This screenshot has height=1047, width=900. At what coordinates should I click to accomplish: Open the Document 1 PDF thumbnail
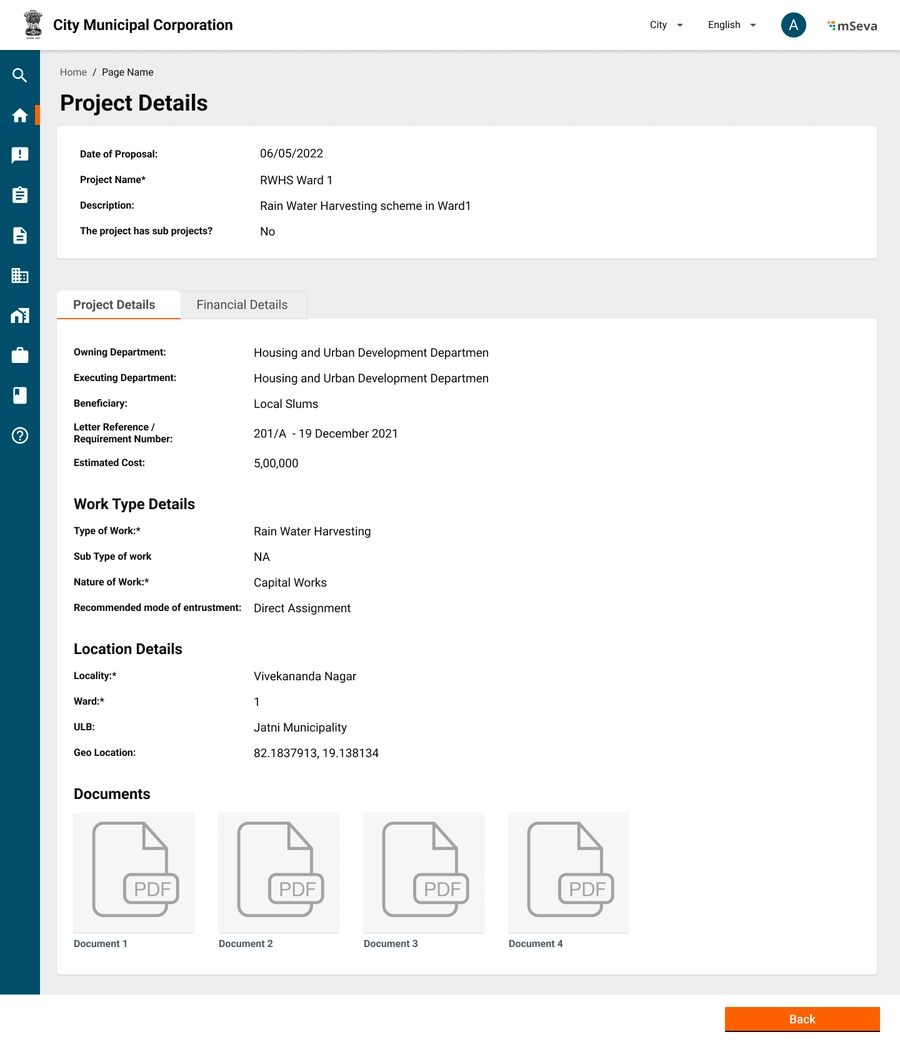tap(134, 872)
